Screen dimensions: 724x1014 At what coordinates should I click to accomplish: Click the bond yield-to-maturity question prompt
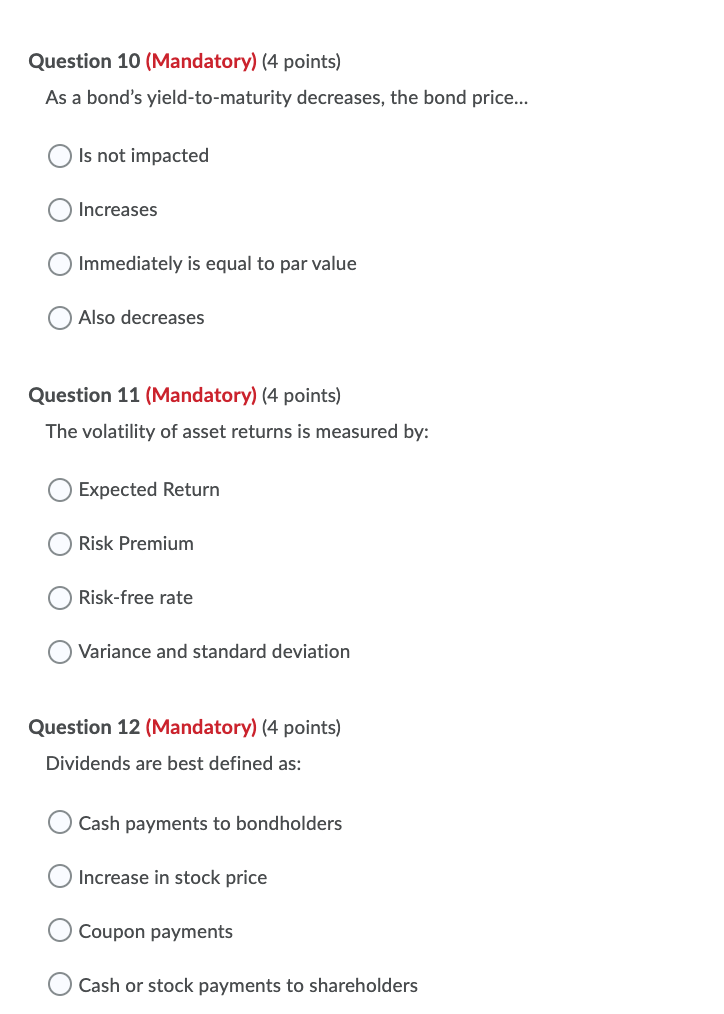(287, 98)
